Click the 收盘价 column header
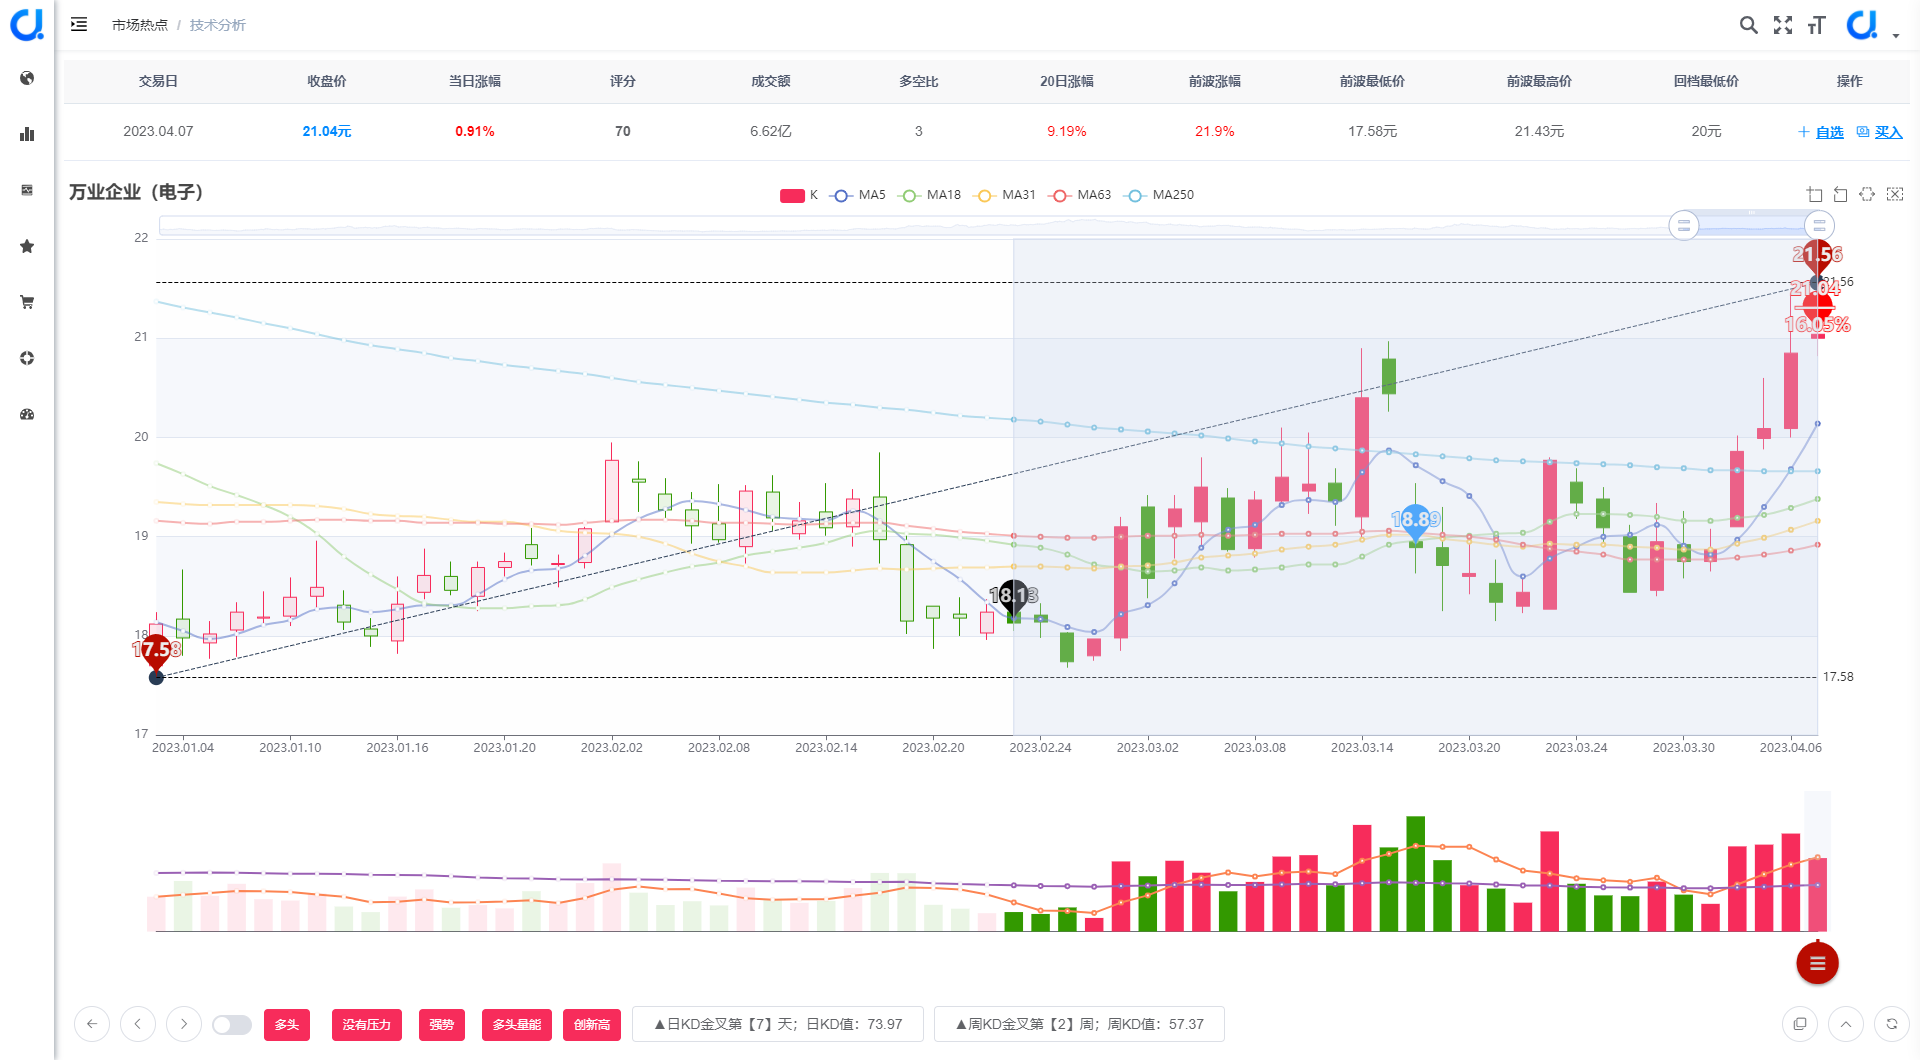 (327, 81)
